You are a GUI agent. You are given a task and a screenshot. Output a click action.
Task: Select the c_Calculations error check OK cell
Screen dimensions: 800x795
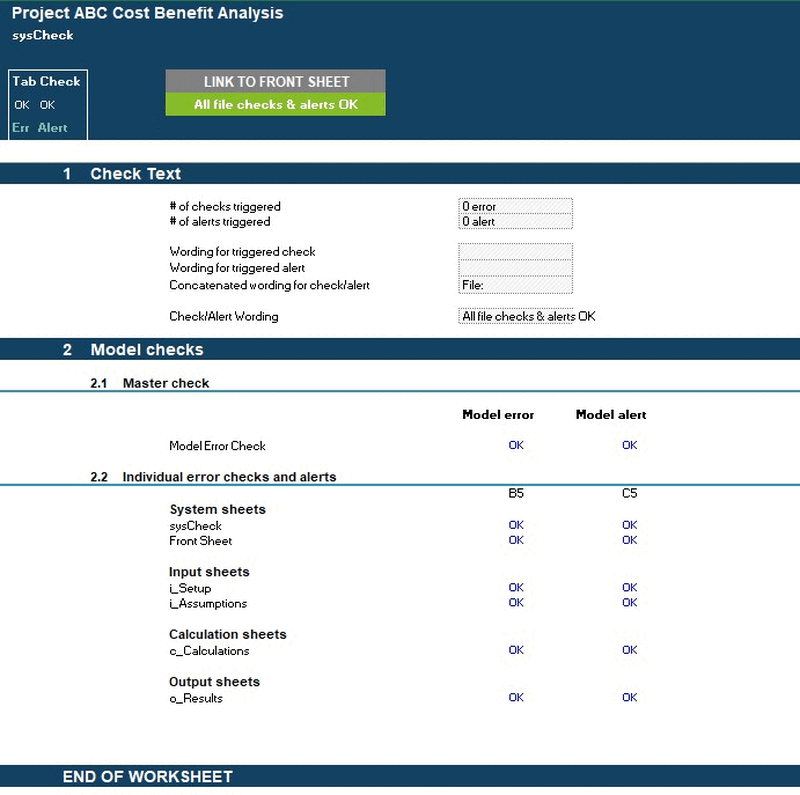pos(515,650)
